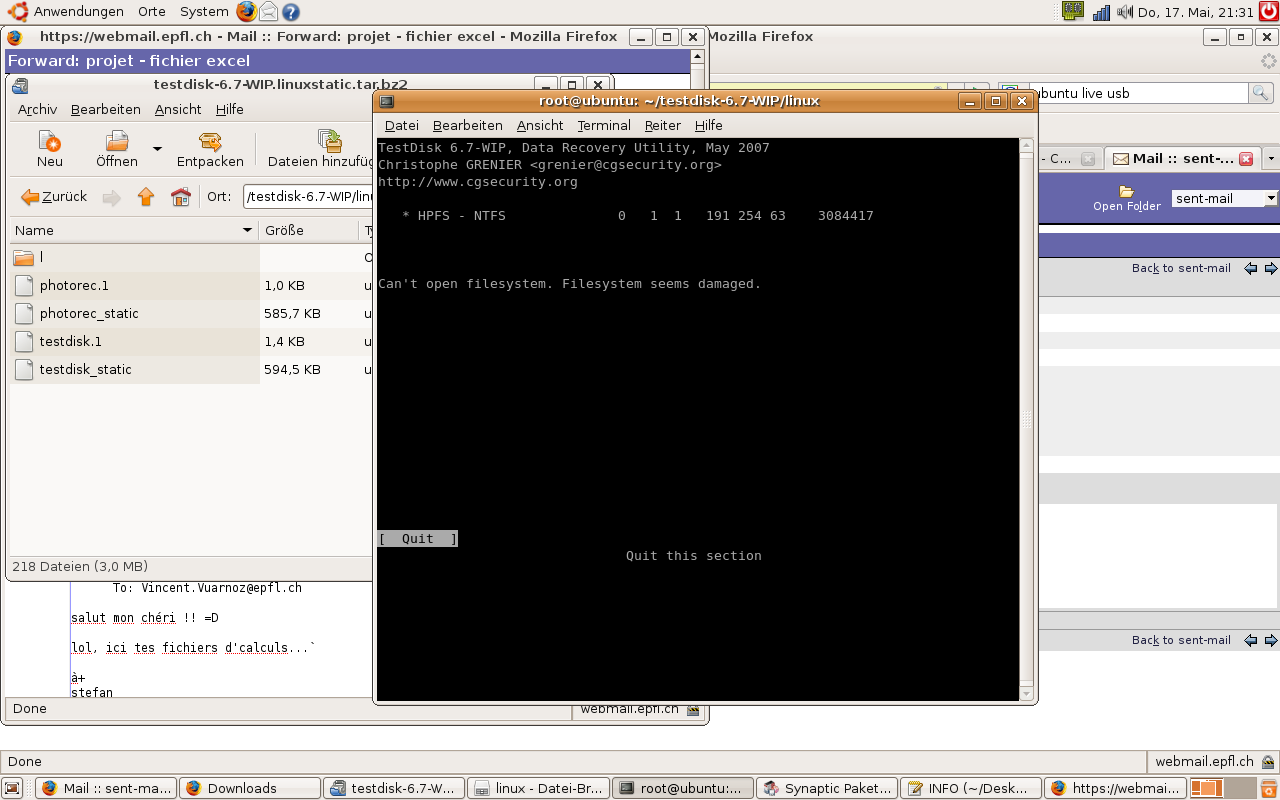Click the terminal window title icon
The height and width of the screenshot is (800, 1280).
[387, 101]
